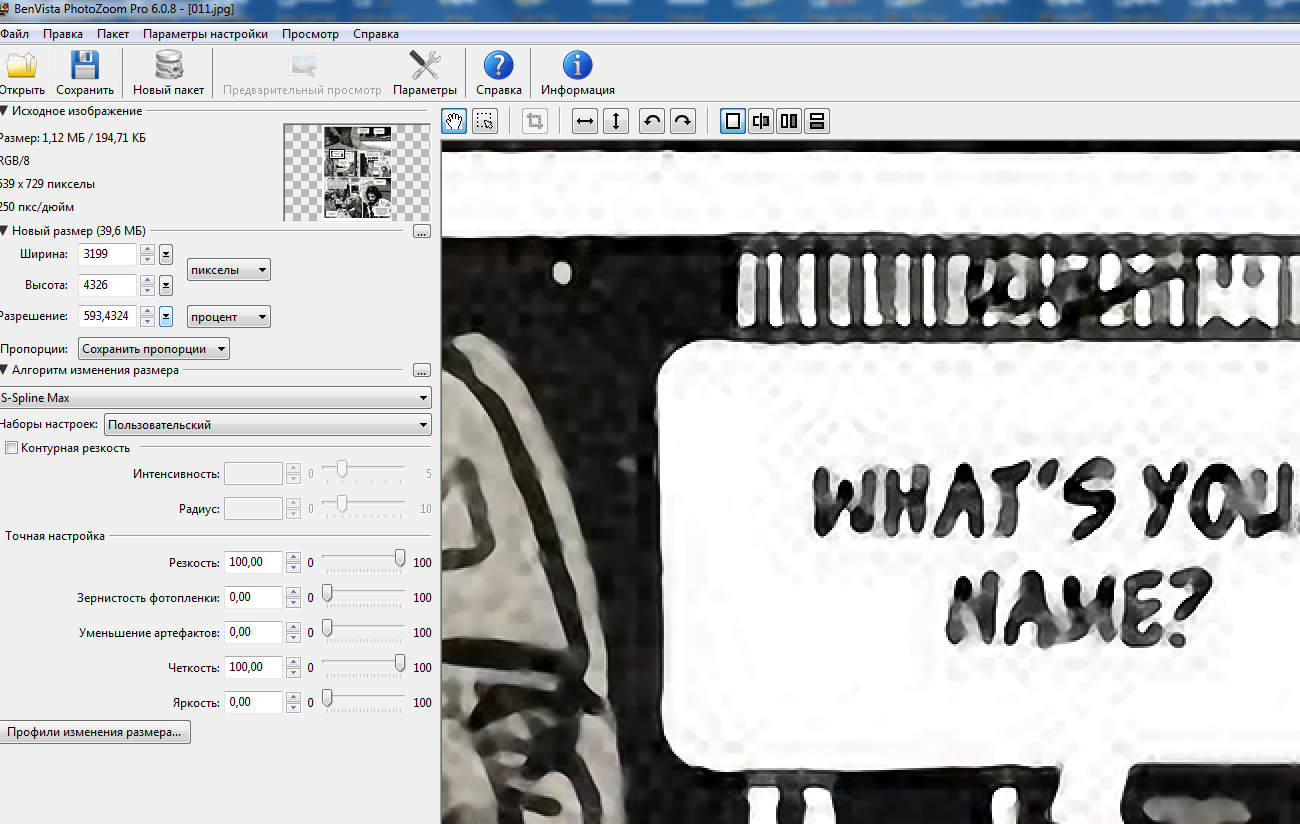Open the Файл menu

(x=15, y=34)
